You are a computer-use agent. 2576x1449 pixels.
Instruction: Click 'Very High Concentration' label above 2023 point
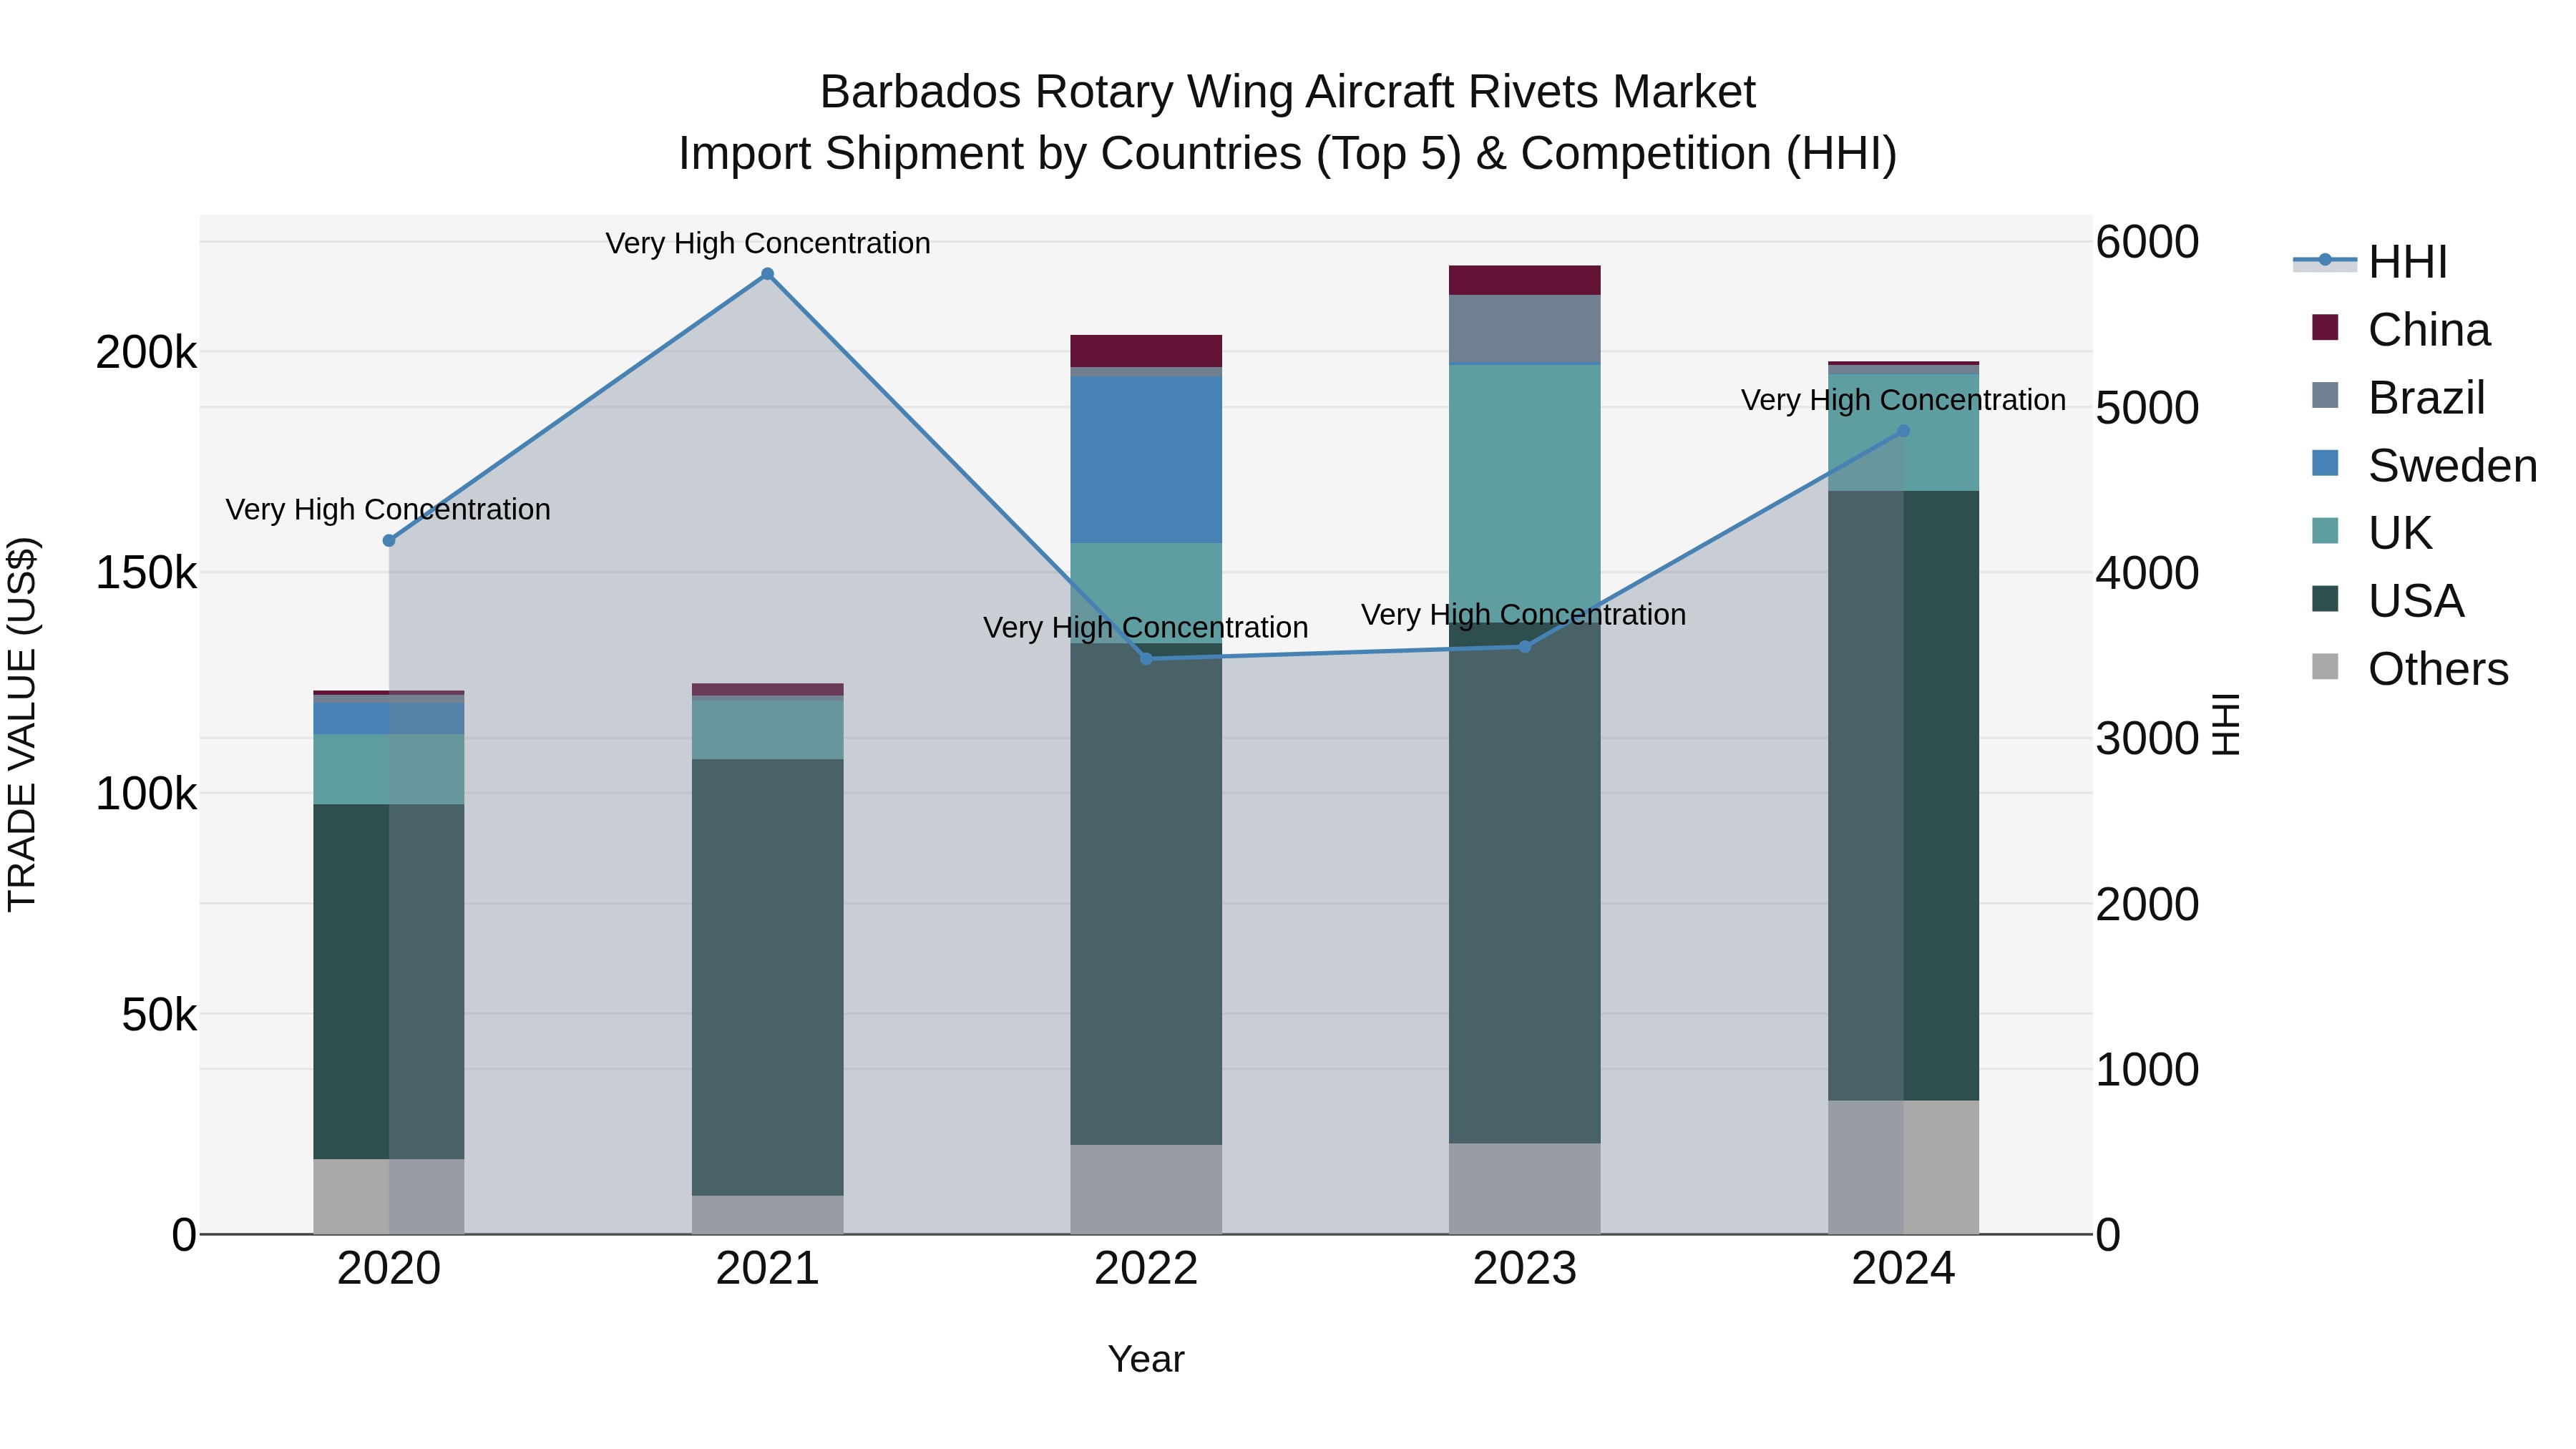click(1524, 614)
